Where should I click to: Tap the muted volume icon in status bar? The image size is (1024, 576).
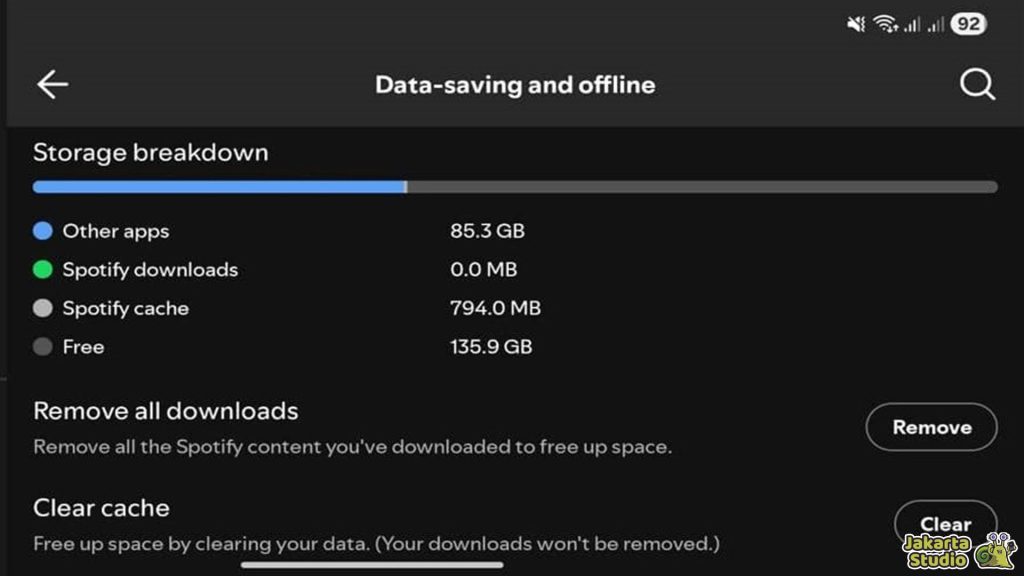pyautogui.click(x=855, y=22)
